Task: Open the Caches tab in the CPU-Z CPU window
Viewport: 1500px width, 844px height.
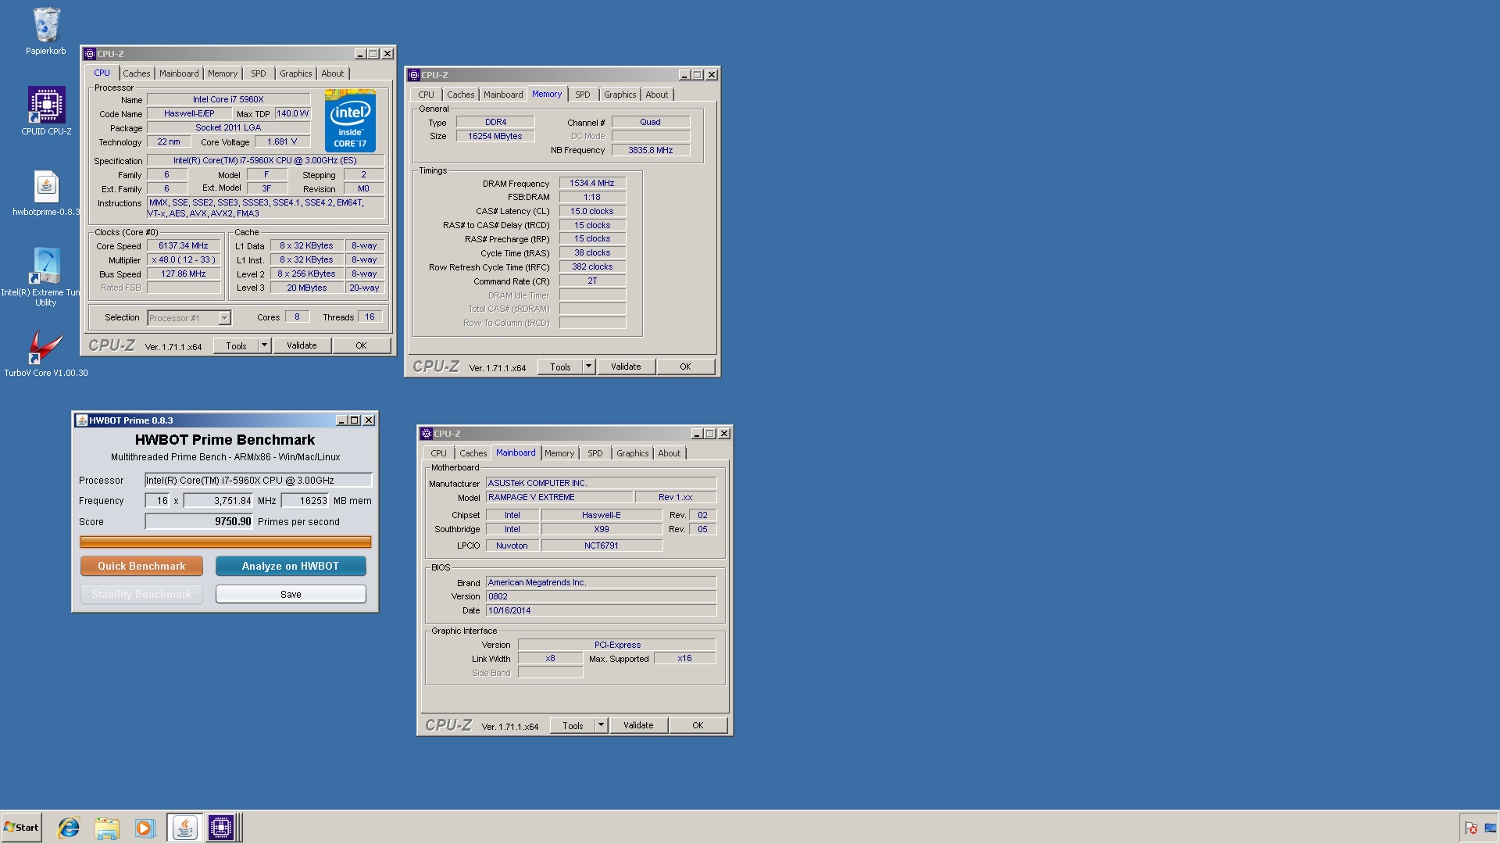Action: click(x=137, y=74)
